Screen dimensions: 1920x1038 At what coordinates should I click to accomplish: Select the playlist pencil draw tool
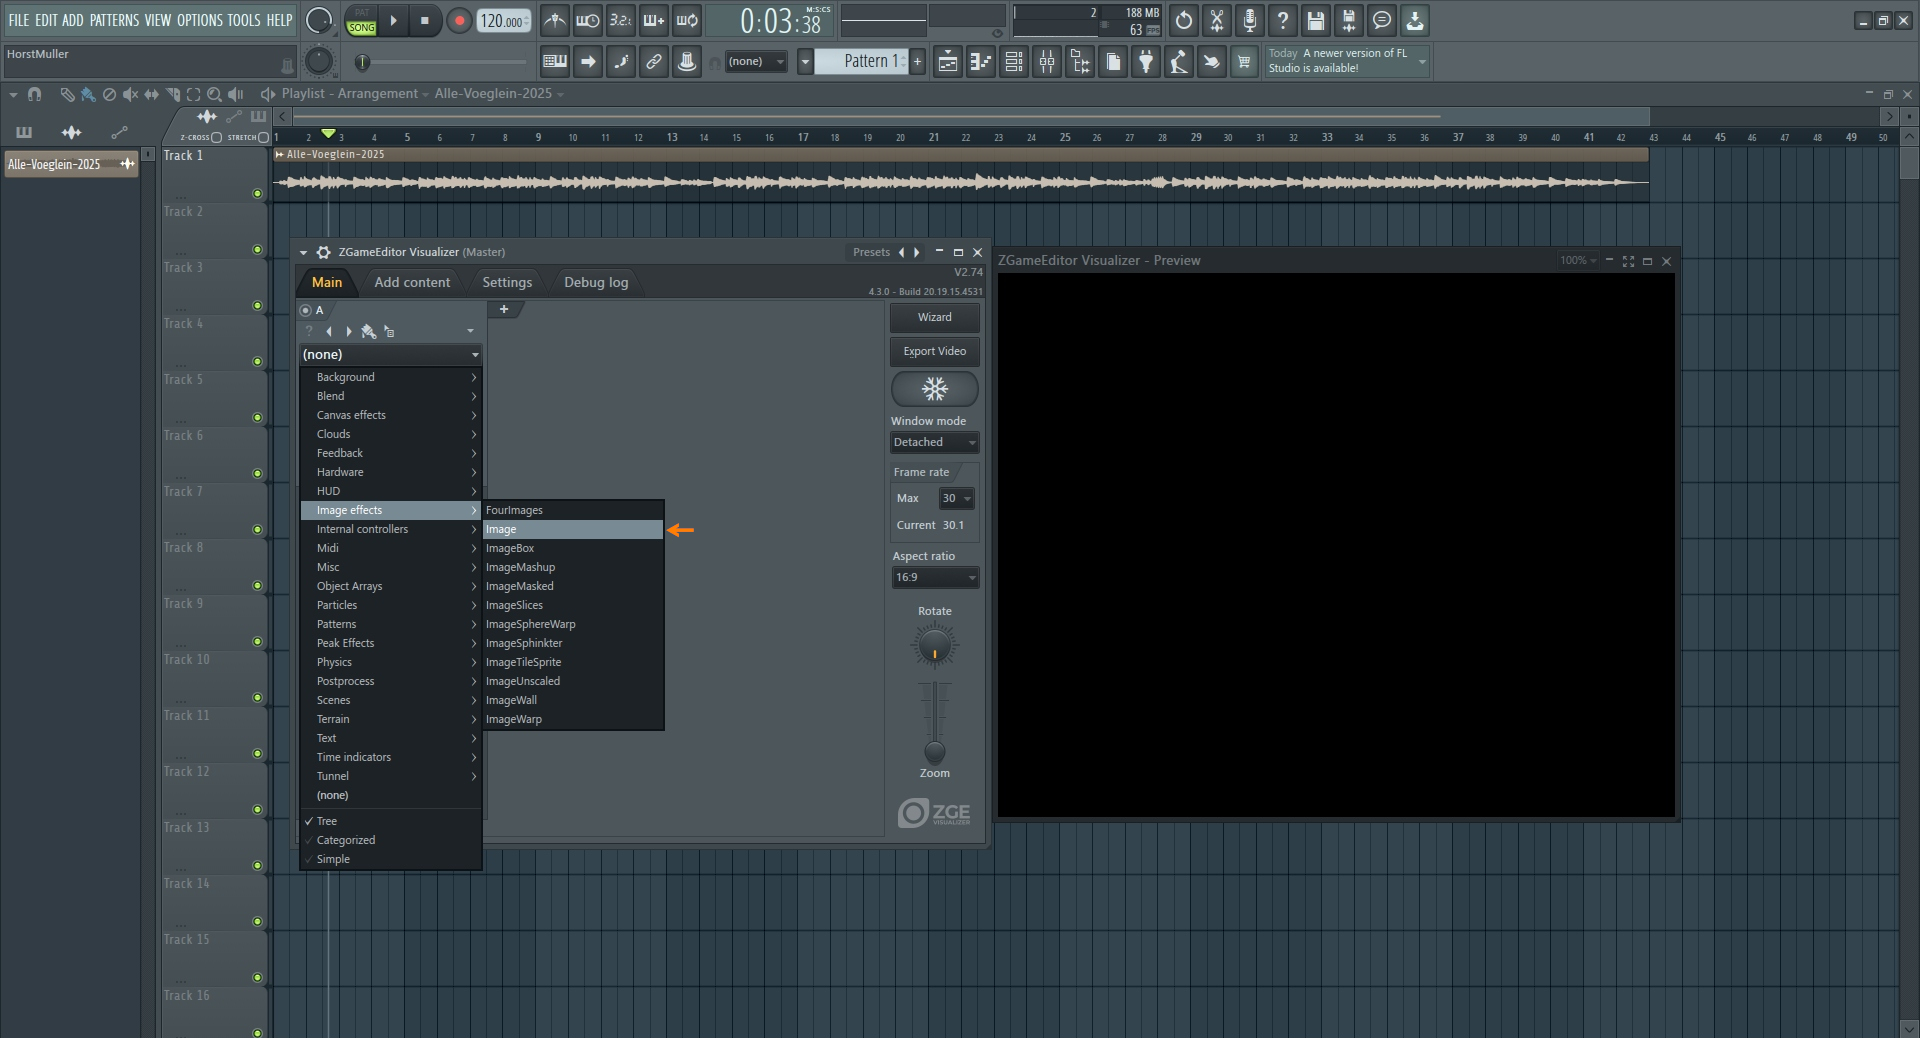point(67,94)
